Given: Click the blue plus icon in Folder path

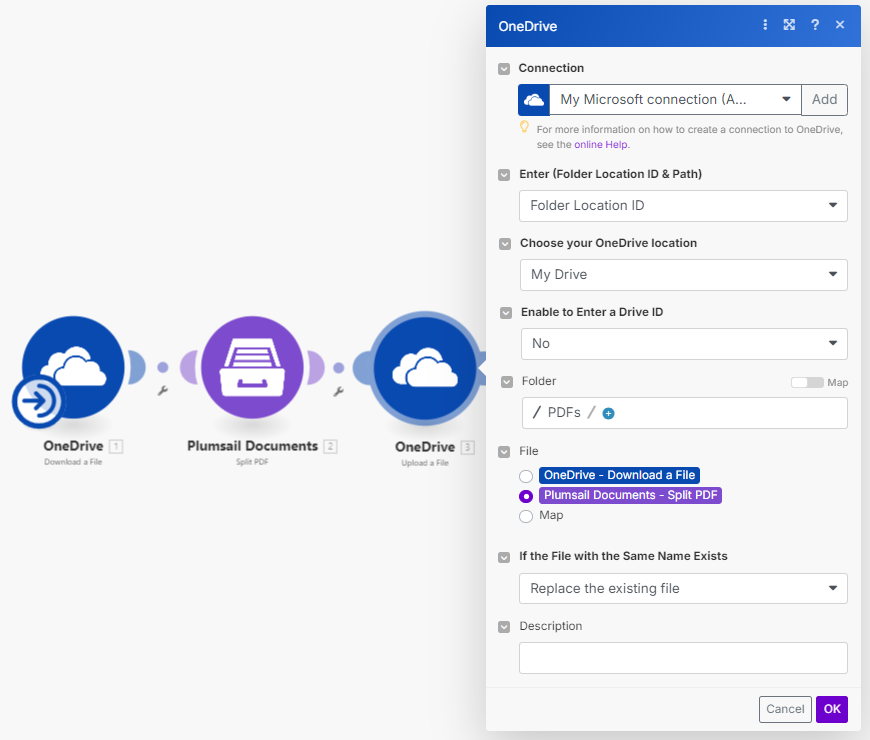Looking at the screenshot, I should click(608, 413).
